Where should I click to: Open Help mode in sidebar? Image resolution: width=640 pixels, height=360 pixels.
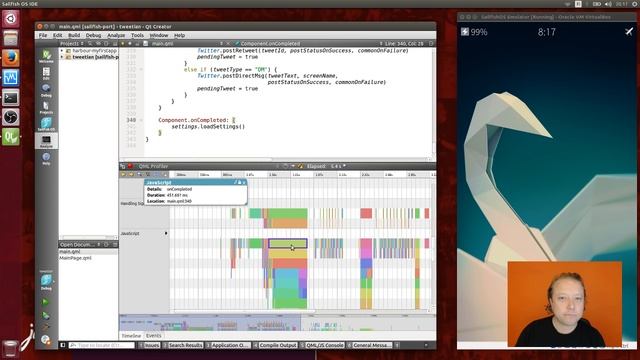46,158
